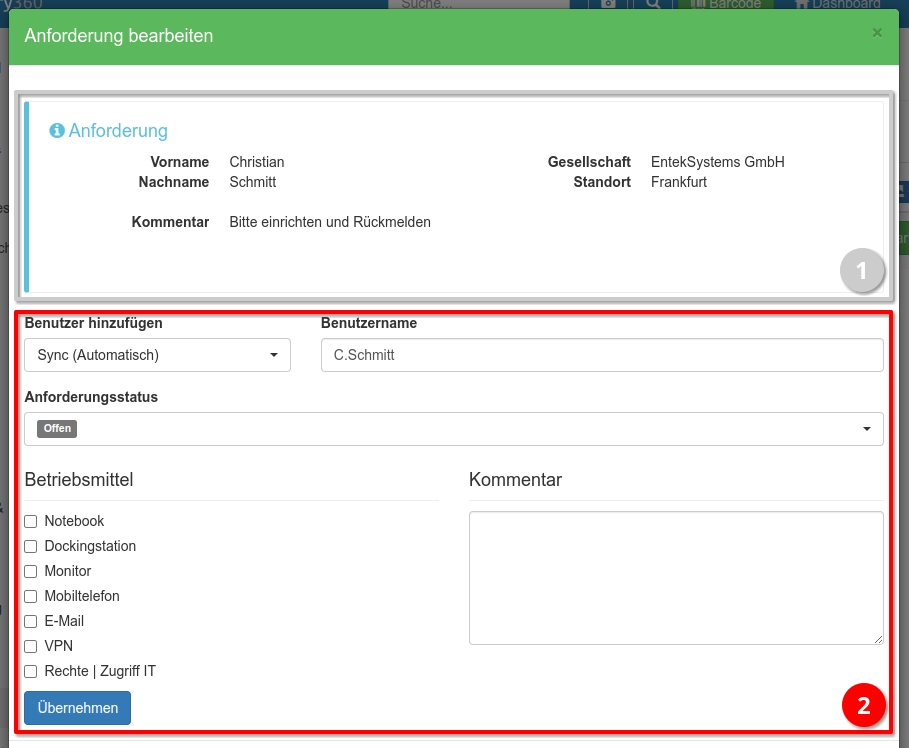Click the info icon beside Anforderung heading
Viewport: 909px width, 748px height.
57,131
